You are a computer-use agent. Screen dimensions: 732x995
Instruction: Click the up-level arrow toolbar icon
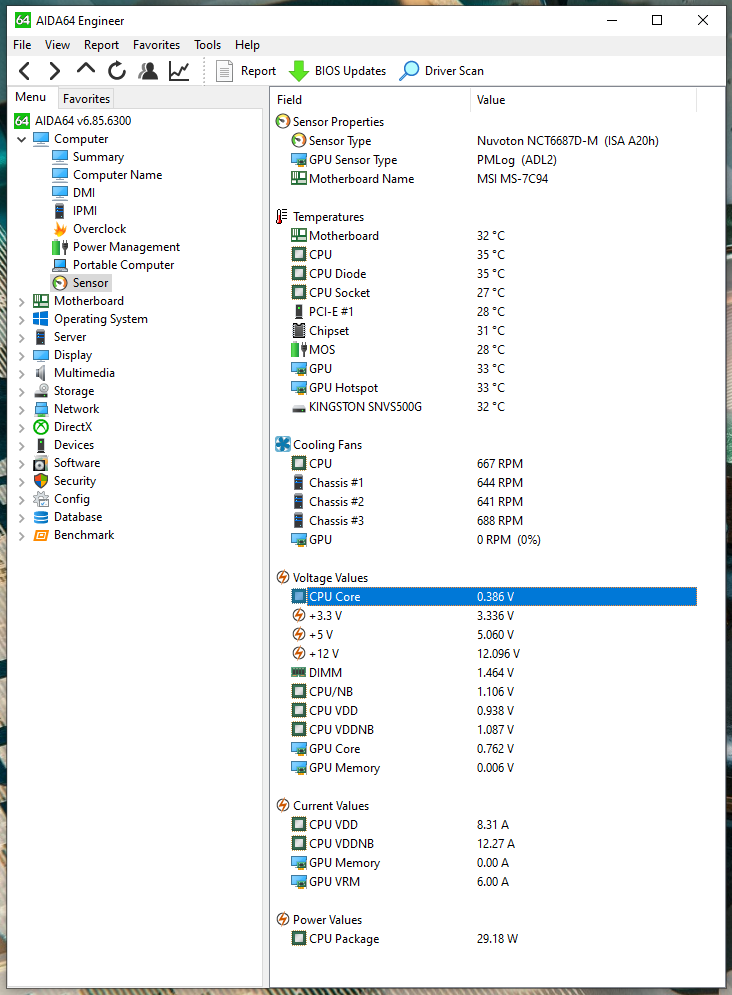click(86, 69)
